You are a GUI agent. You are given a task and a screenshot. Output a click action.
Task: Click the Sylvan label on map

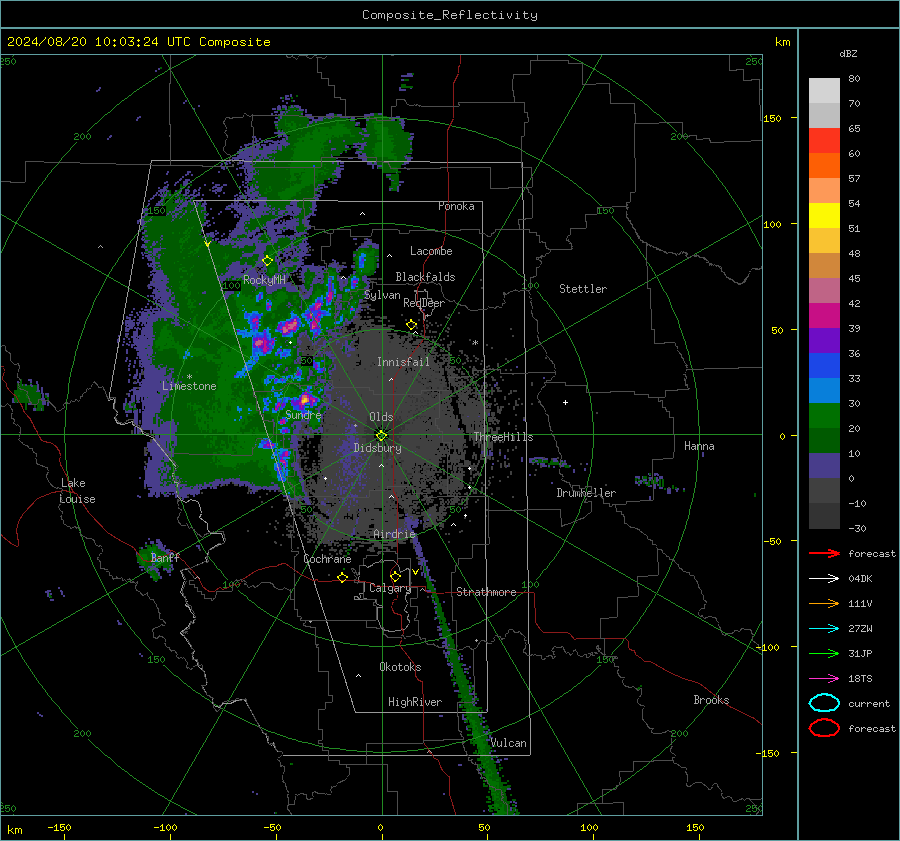(x=382, y=295)
